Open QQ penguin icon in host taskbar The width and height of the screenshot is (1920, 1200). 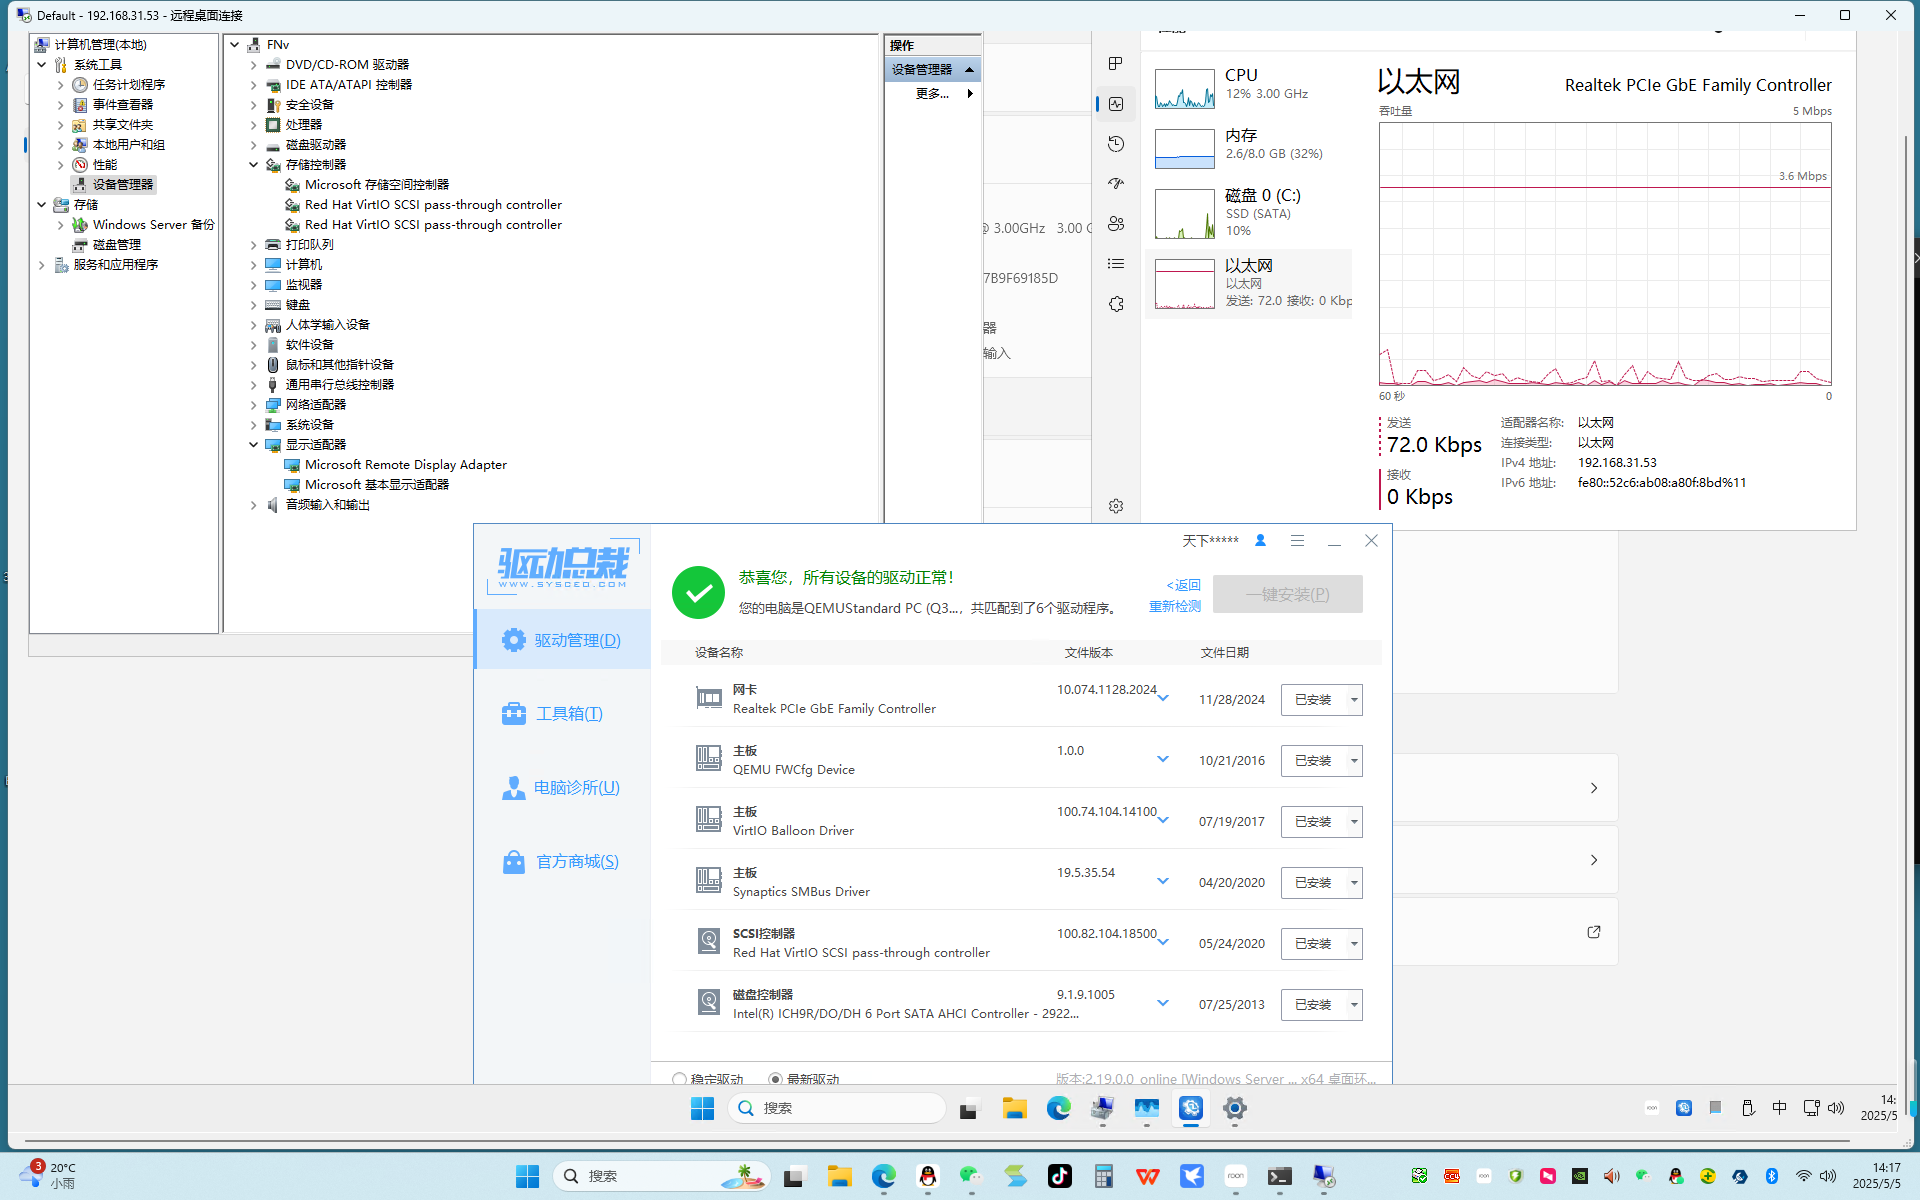point(928,1176)
